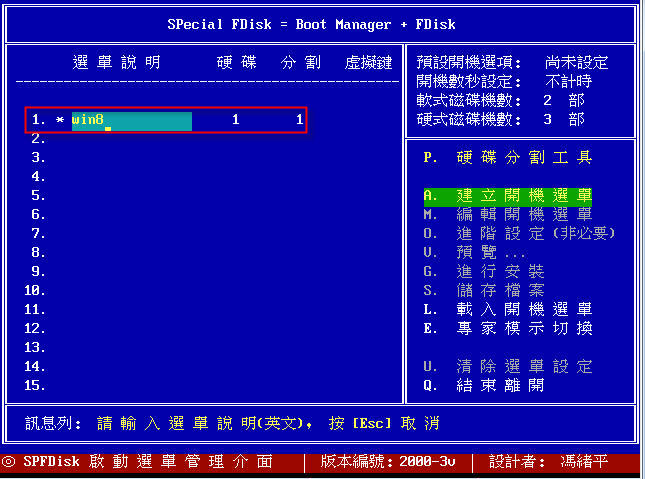The height and width of the screenshot is (479, 645).
Task: Select boot menu slot 8.
Action: click(38, 252)
